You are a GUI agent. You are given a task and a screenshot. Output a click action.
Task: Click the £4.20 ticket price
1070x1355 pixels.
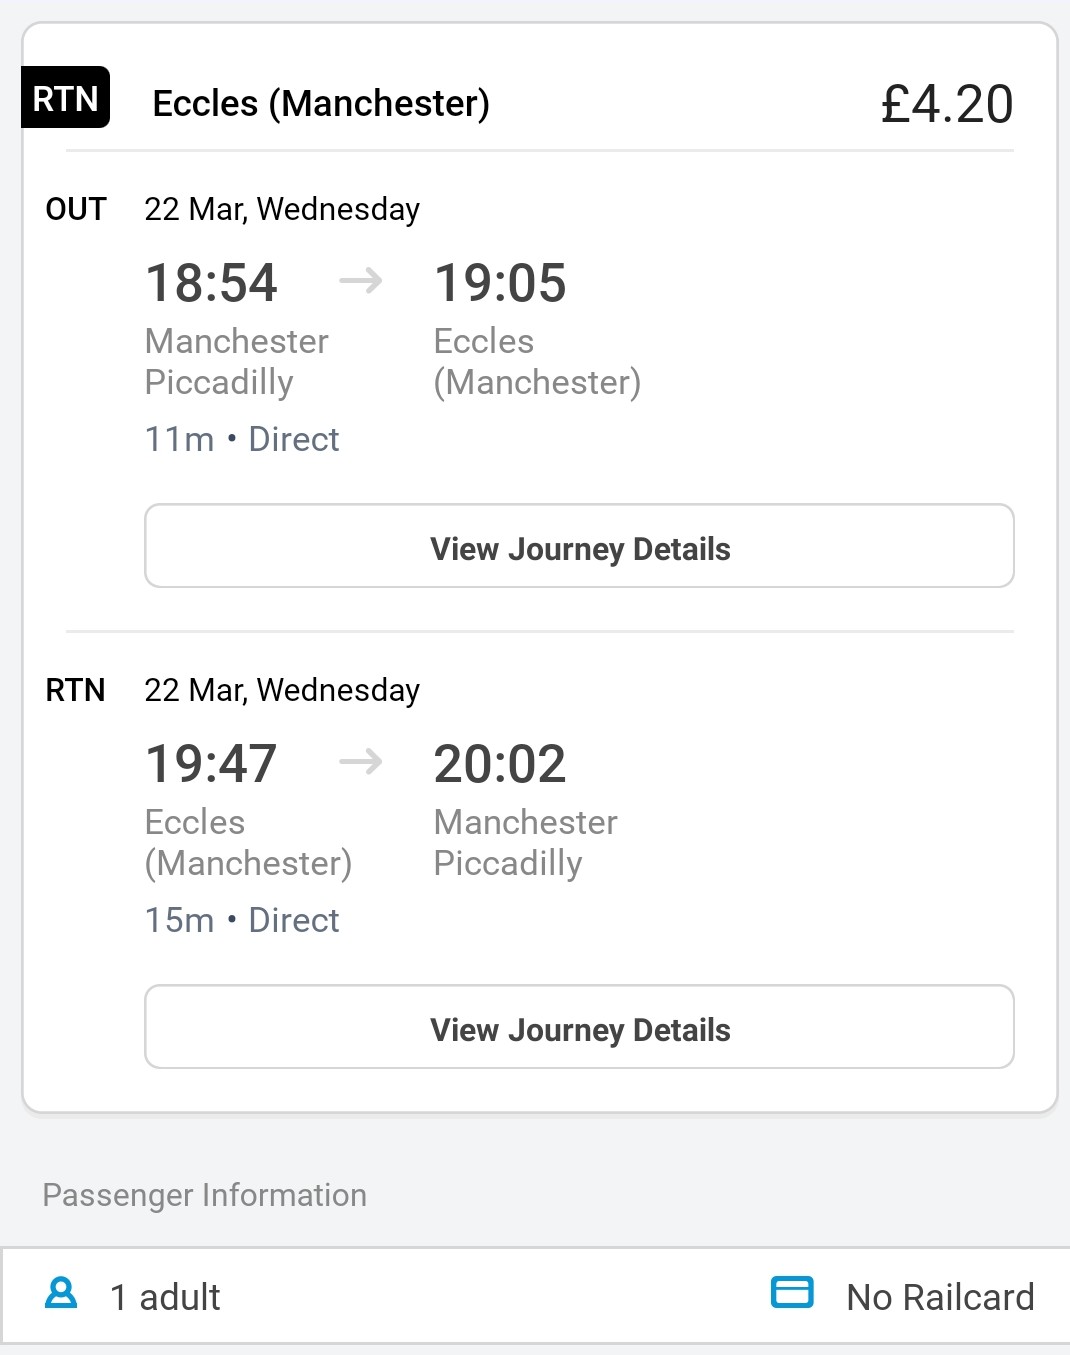946,104
